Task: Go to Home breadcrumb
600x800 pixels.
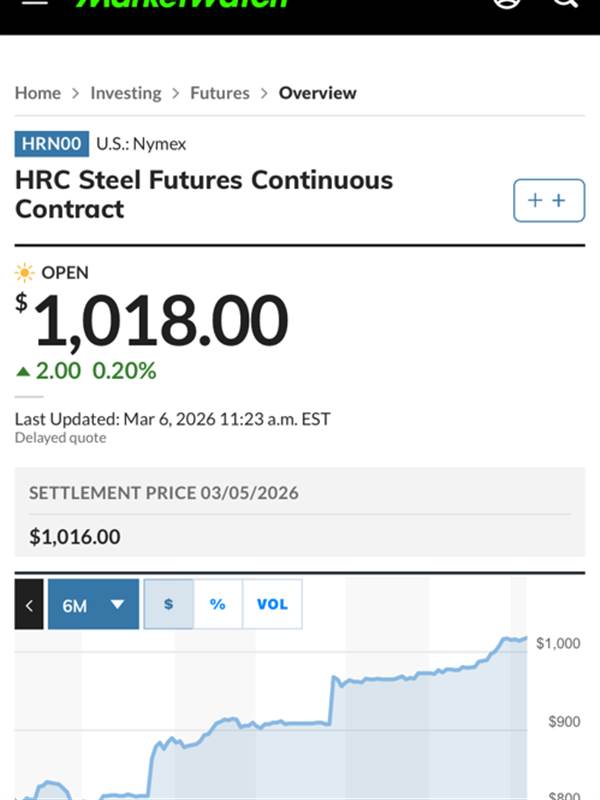Action: (x=38, y=93)
